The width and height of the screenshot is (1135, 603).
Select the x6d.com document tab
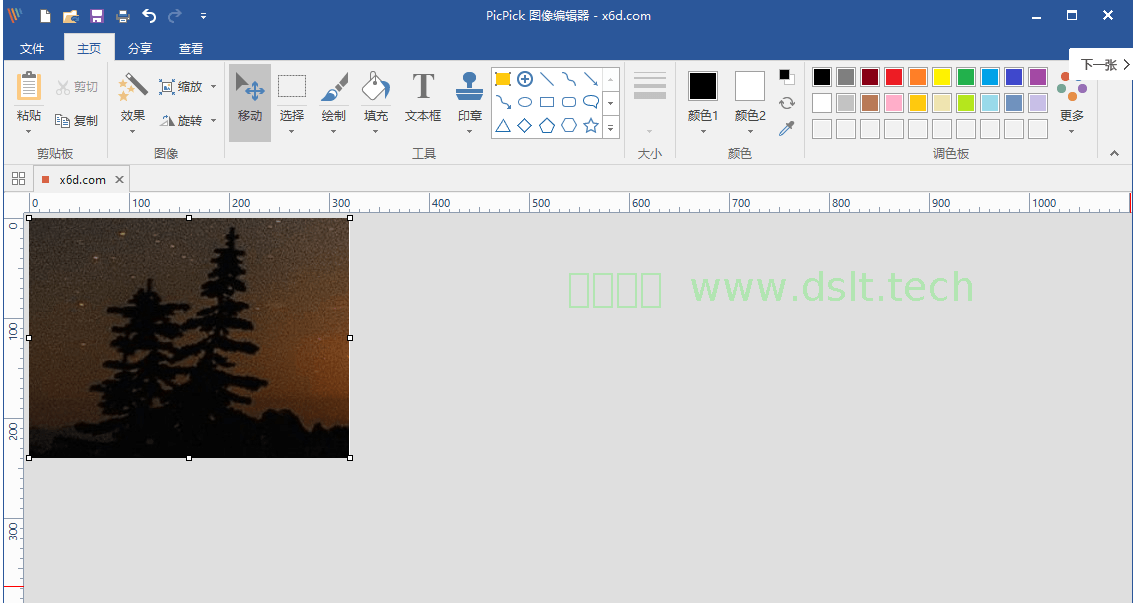coord(82,180)
